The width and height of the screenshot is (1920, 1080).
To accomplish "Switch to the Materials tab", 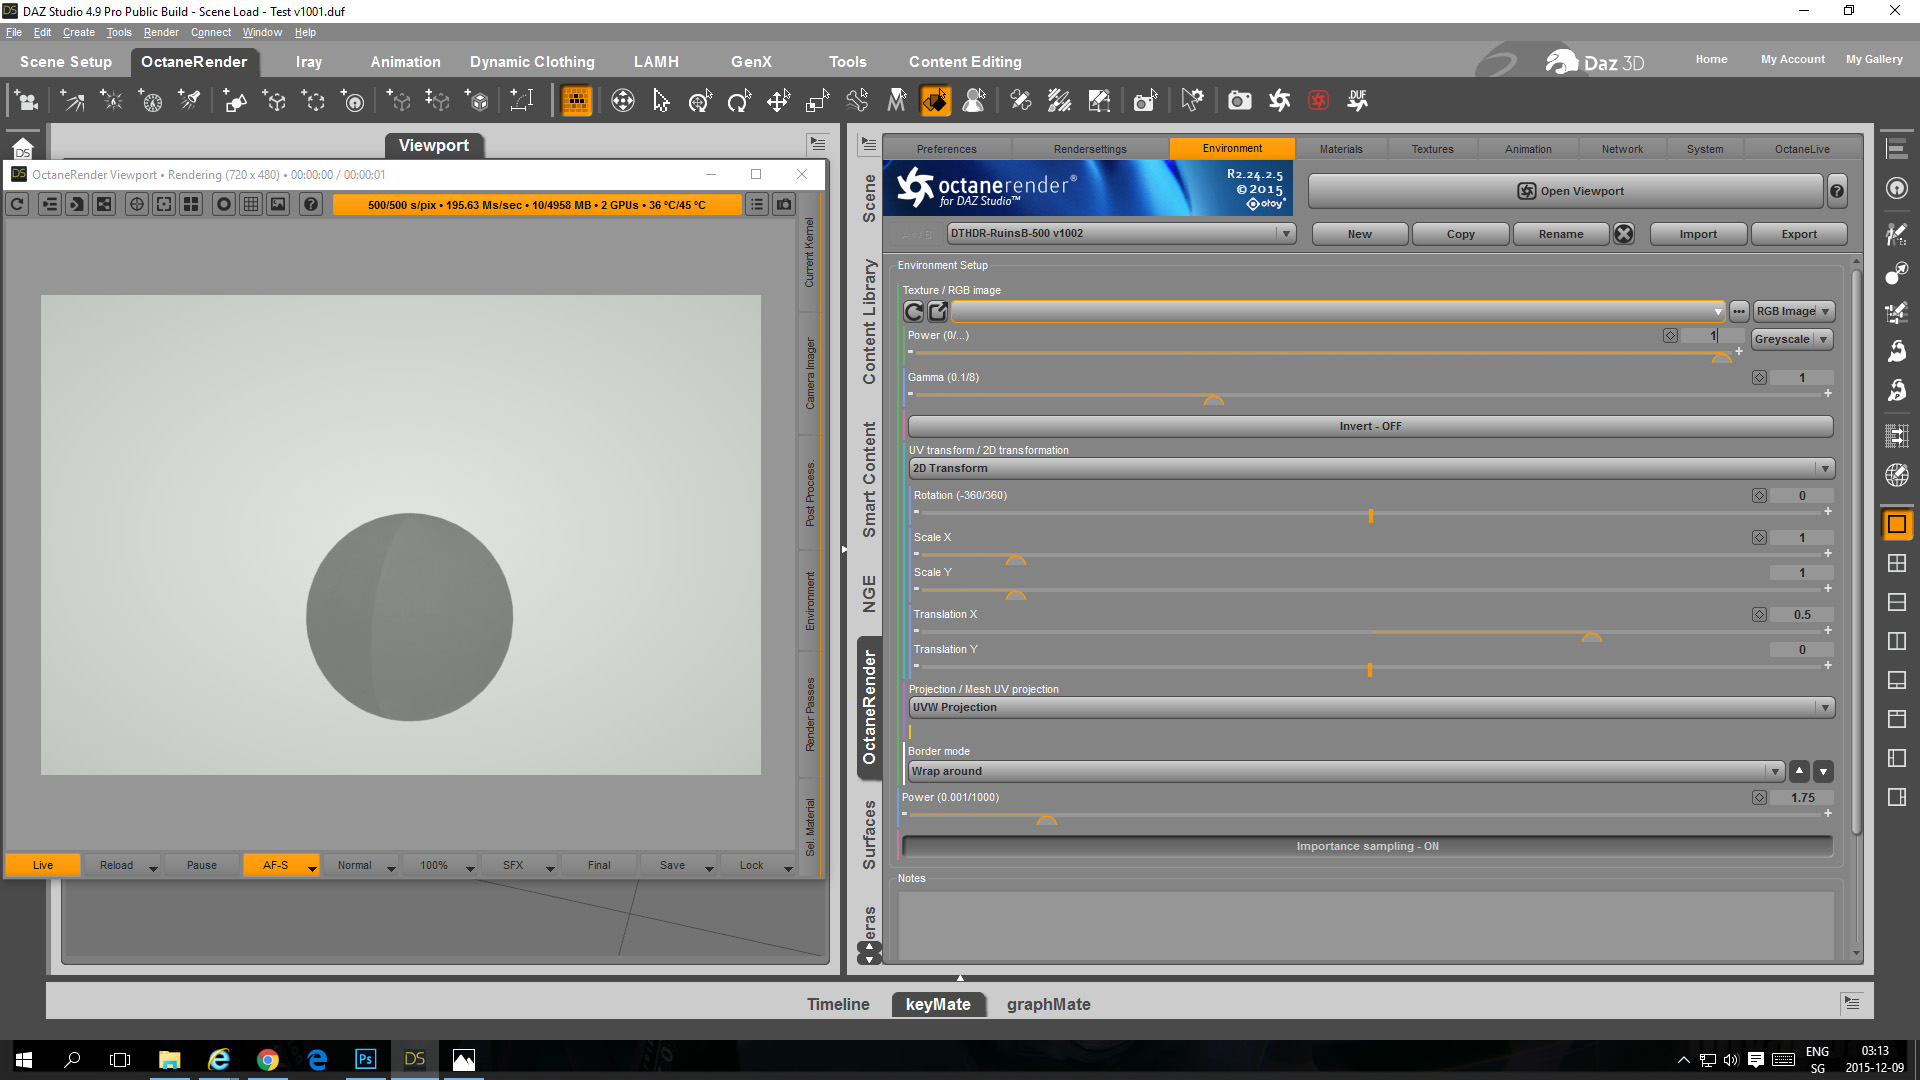I will tap(1340, 149).
